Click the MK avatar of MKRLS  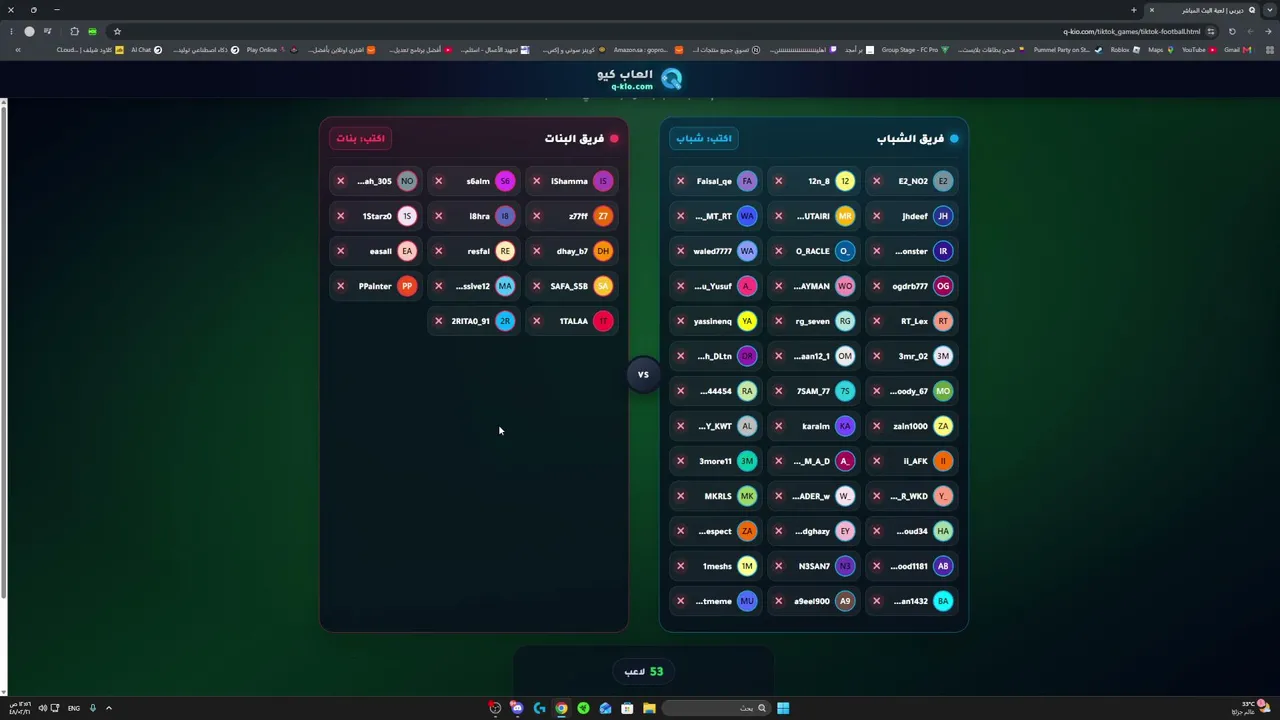747,496
